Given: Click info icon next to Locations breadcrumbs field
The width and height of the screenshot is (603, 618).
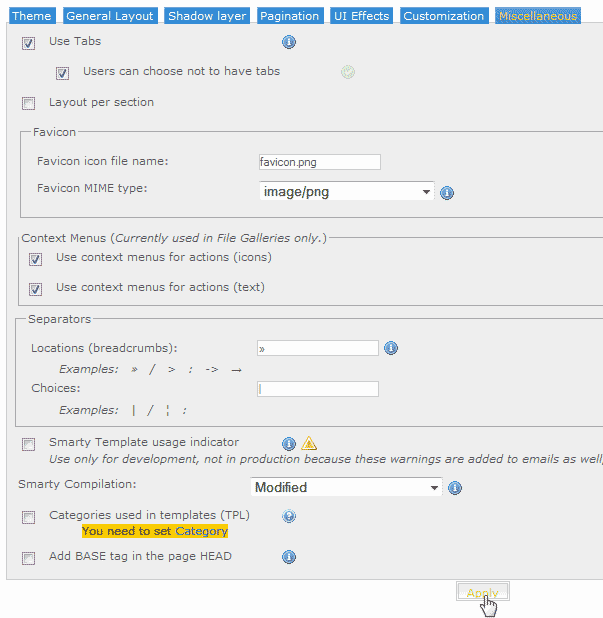Looking at the screenshot, I should point(391,348).
